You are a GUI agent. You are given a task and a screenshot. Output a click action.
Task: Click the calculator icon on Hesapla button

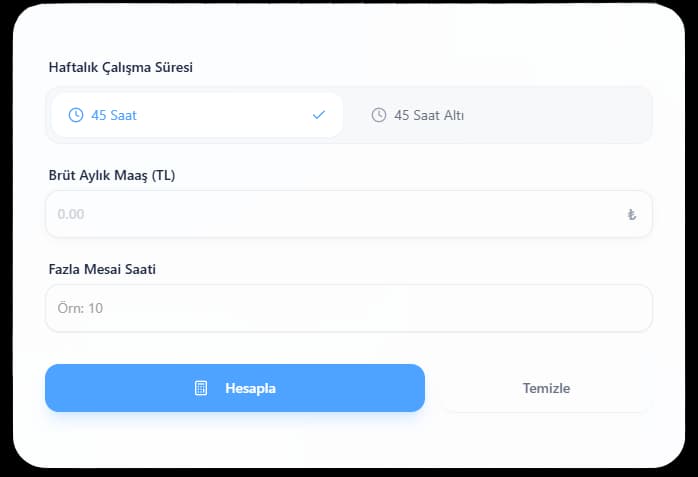pyautogui.click(x=201, y=388)
